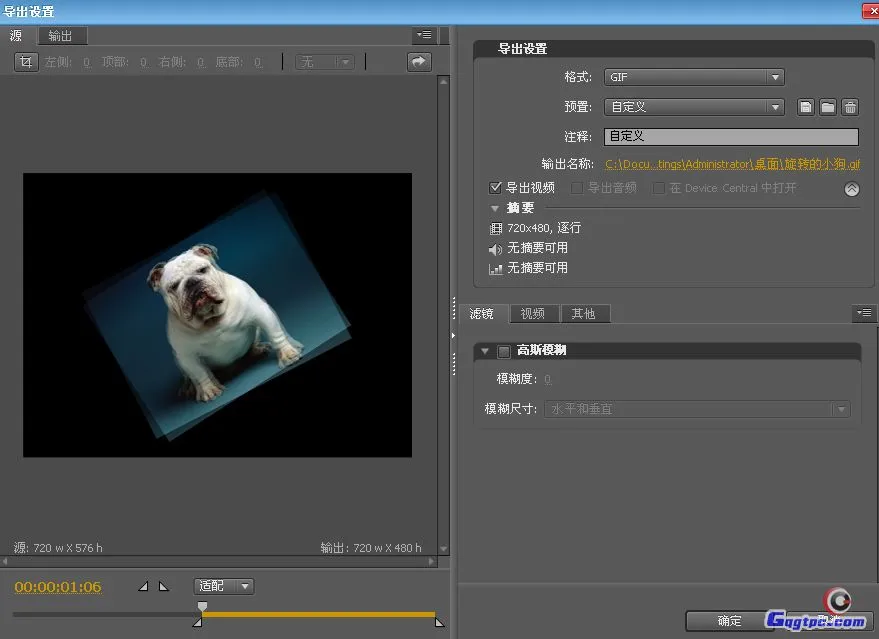Delete preset with the trash icon

pyautogui.click(x=849, y=107)
